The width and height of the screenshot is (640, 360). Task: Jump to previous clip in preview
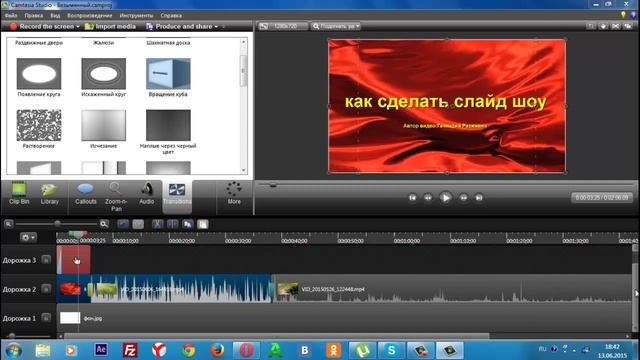click(x=412, y=198)
